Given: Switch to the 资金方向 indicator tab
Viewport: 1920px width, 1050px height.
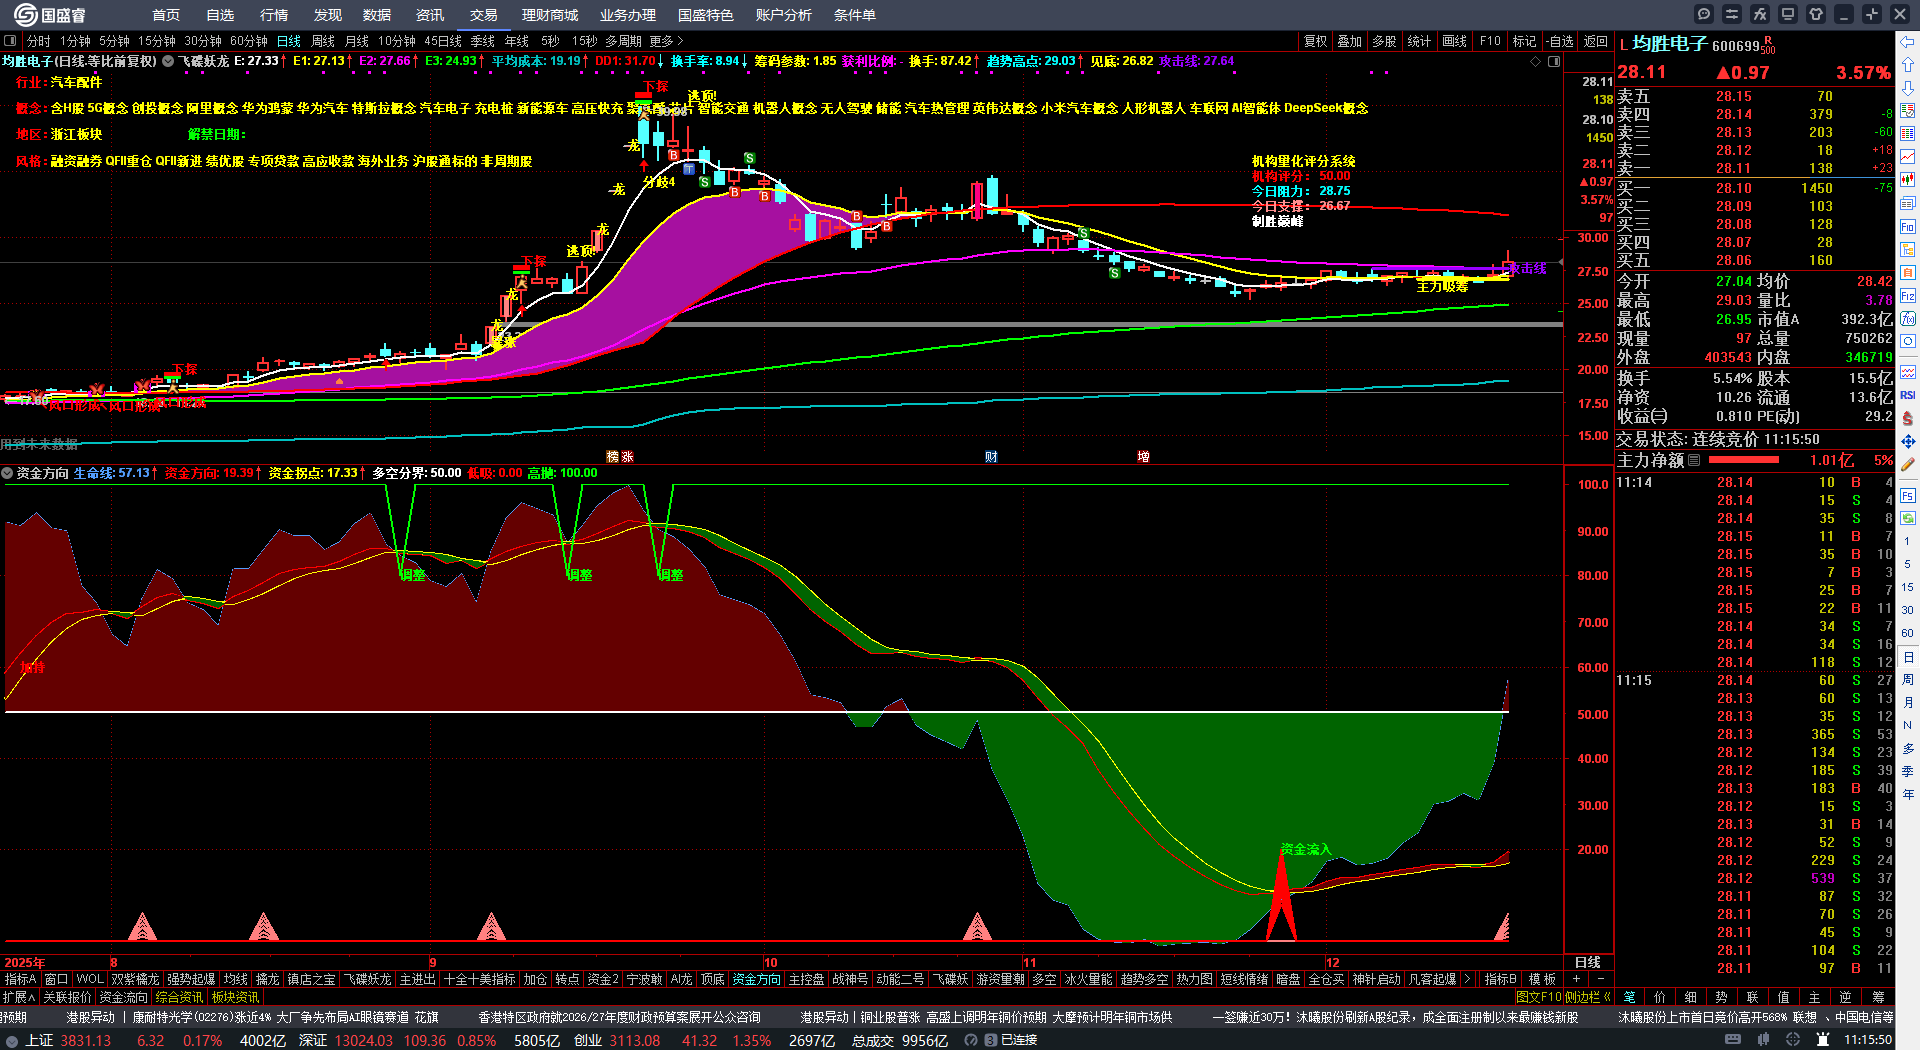Looking at the screenshot, I should tap(756, 979).
